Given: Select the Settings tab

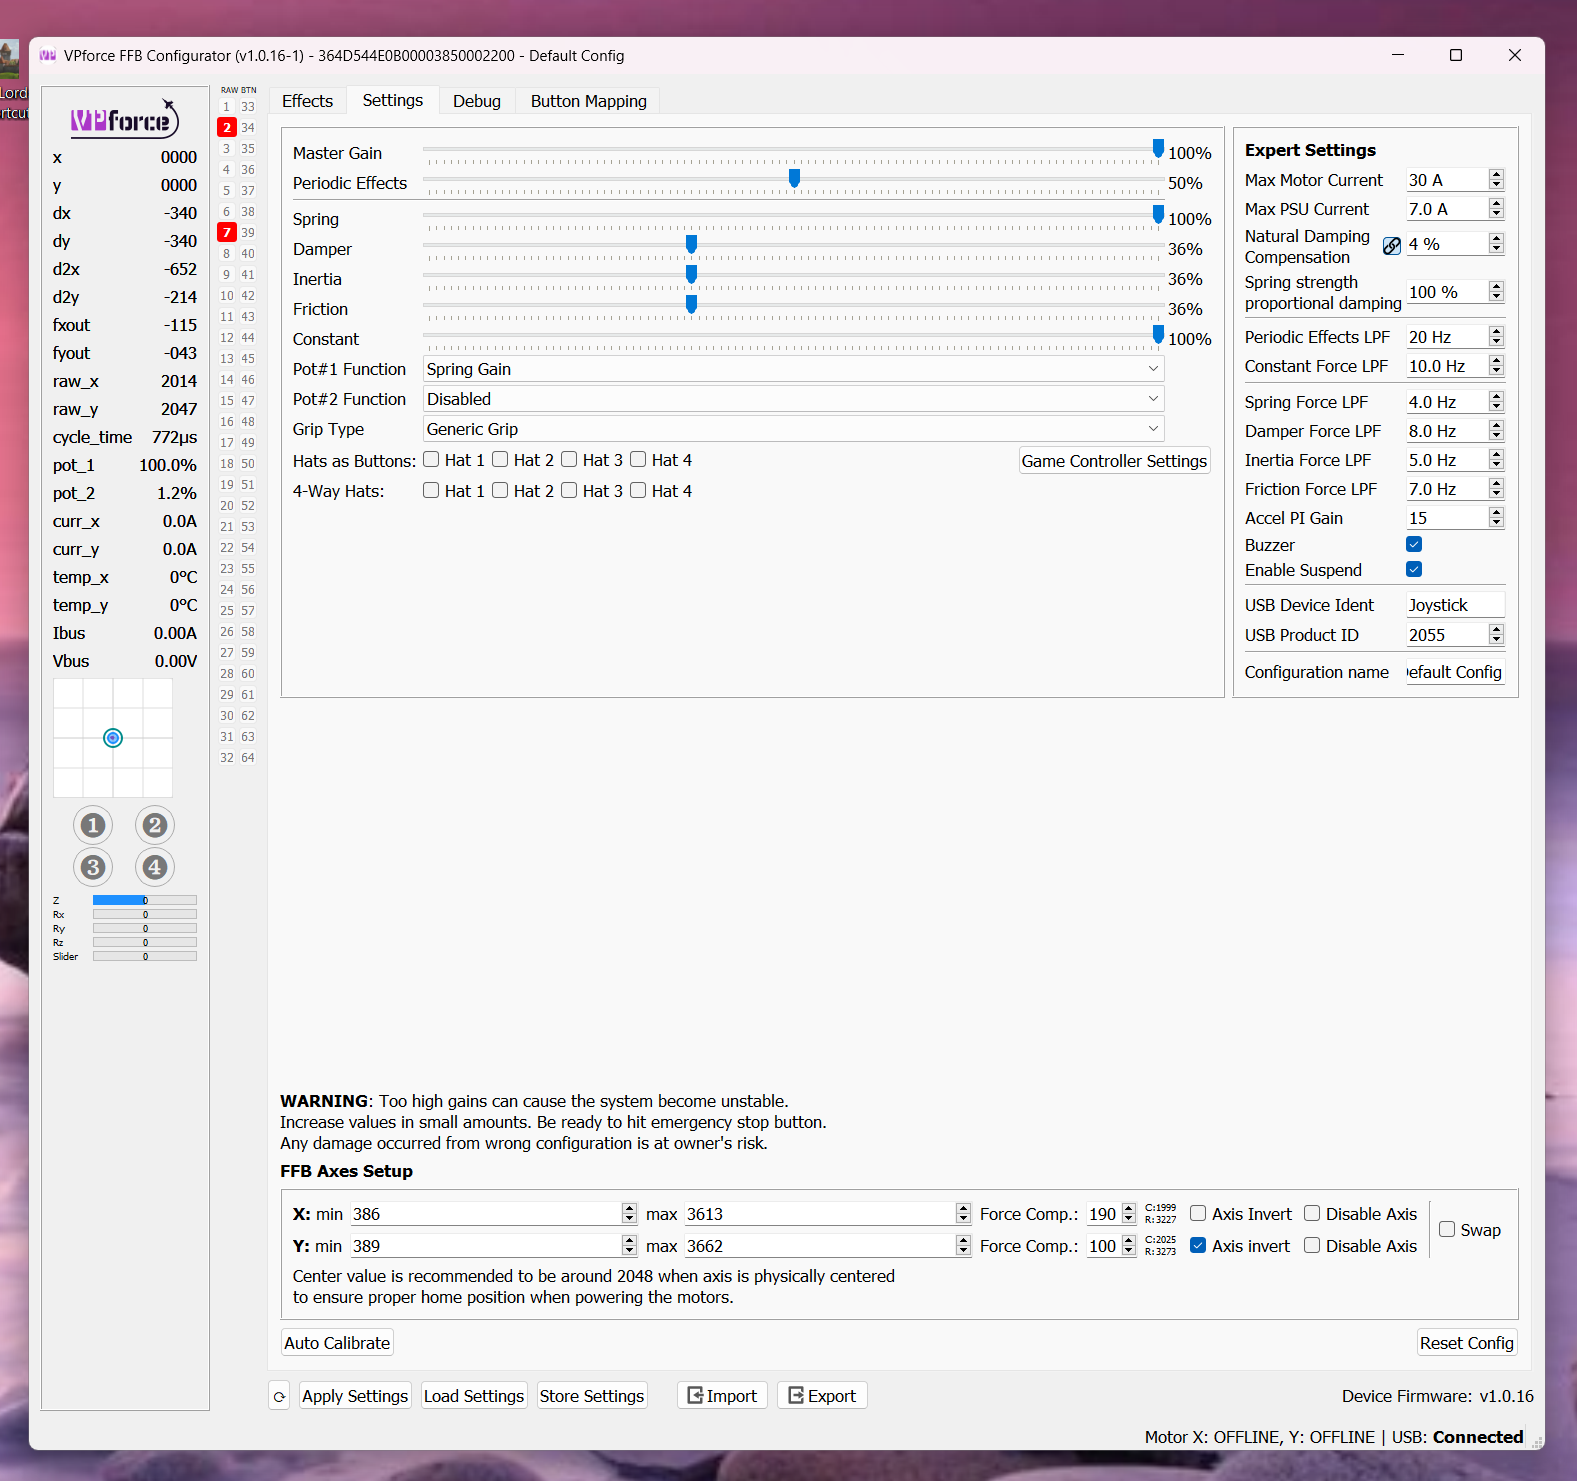Looking at the screenshot, I should pyautogui.click(x=393, y=100).
